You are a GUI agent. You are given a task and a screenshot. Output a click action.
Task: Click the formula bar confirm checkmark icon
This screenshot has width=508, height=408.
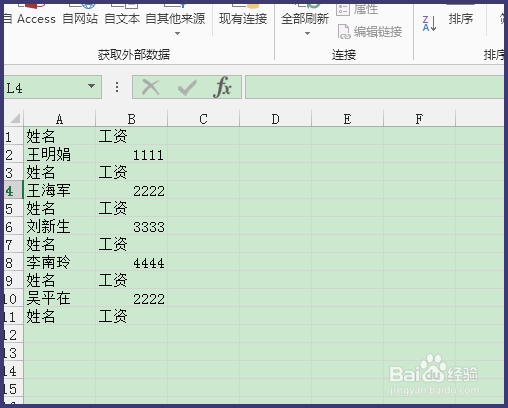(187, 88)
